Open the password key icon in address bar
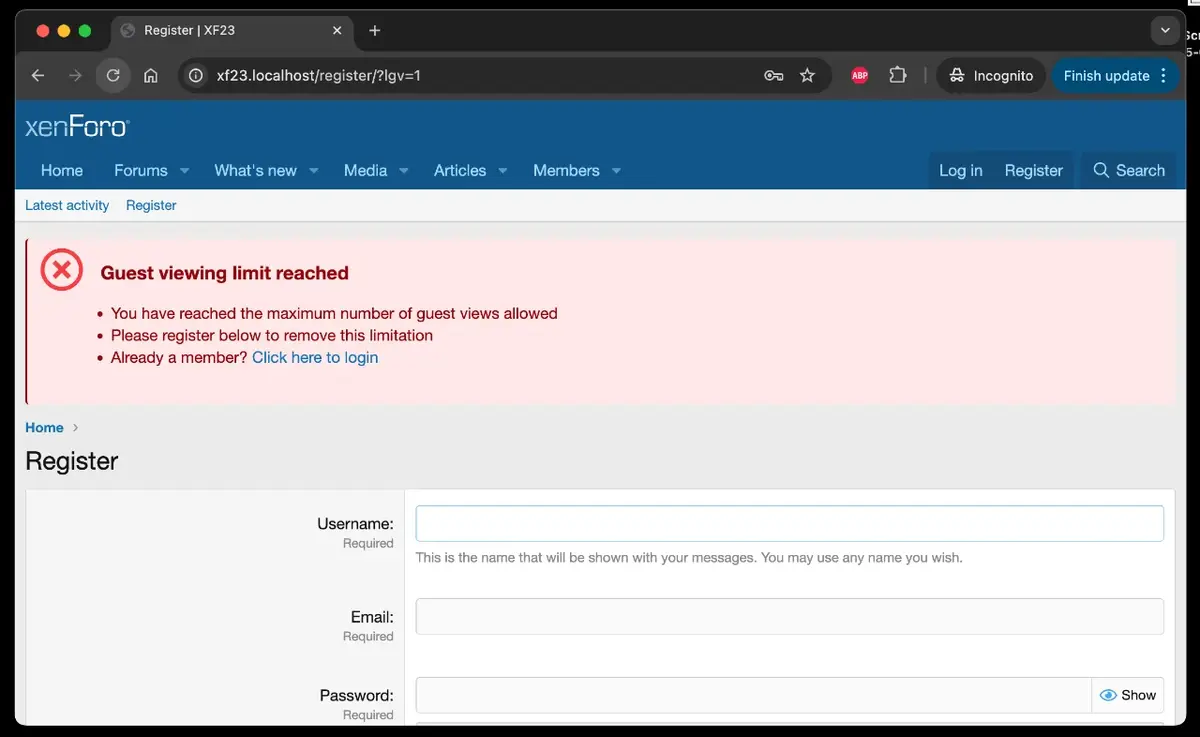The height and width of the screenshot is (737, 1200). click(773, 75)
